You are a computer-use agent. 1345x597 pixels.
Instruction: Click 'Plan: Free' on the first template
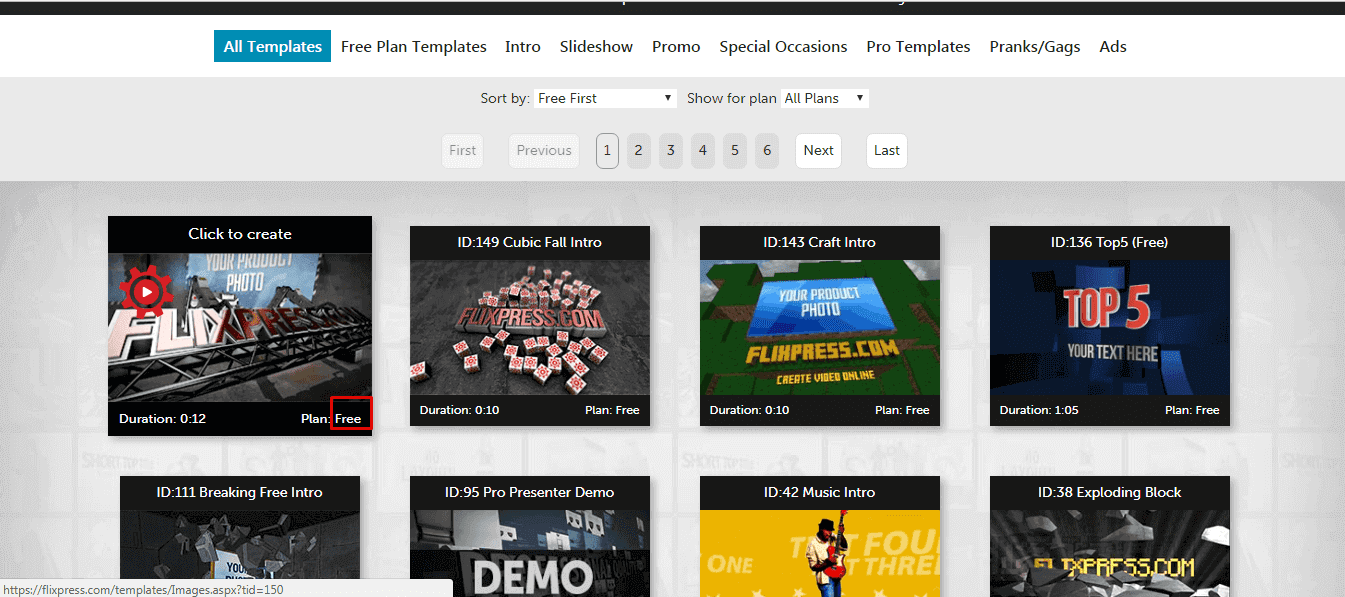331,418
